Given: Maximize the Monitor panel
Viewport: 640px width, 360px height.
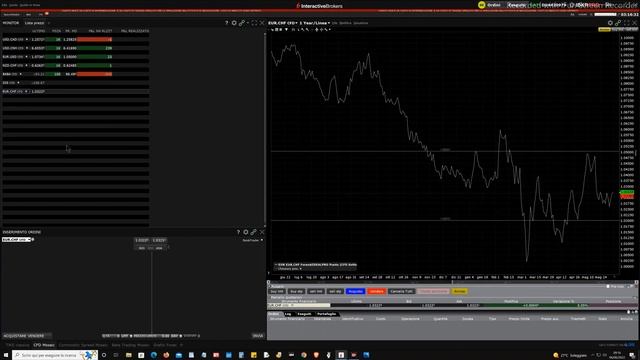Looking at the screenshot, I should click(x=254, y=23).
